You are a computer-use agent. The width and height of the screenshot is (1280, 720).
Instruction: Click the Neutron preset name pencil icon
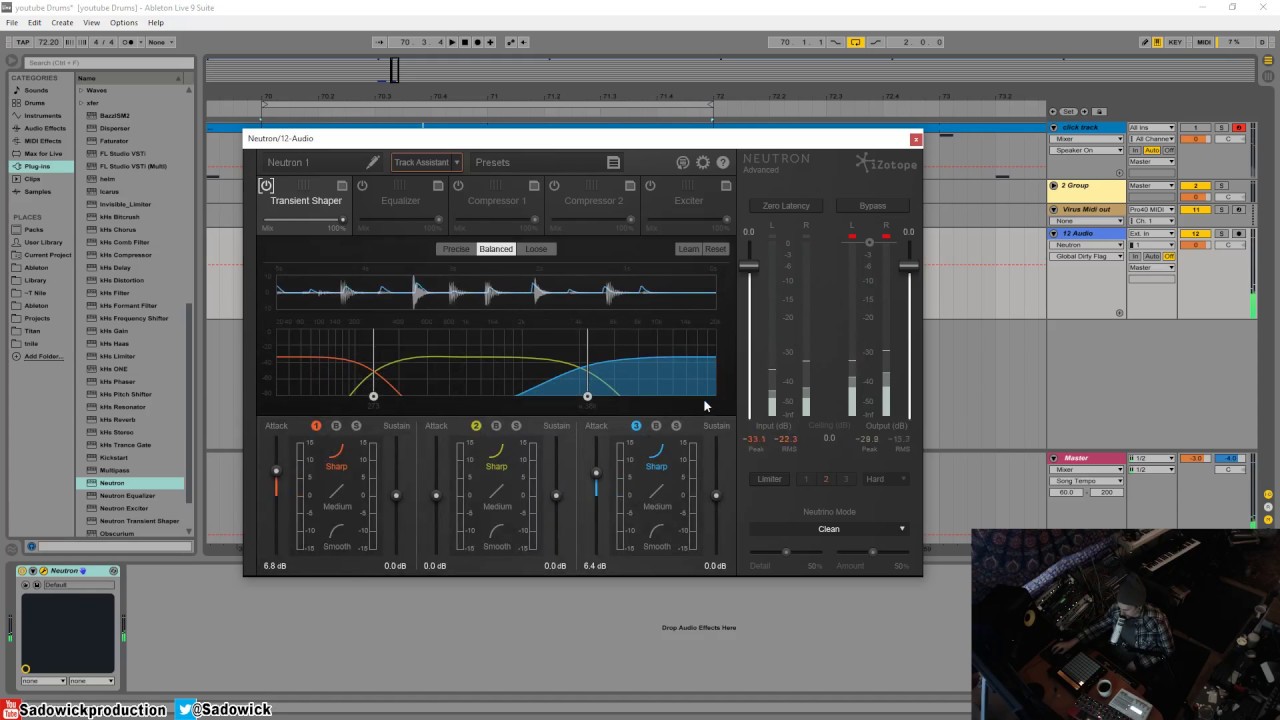373,162
